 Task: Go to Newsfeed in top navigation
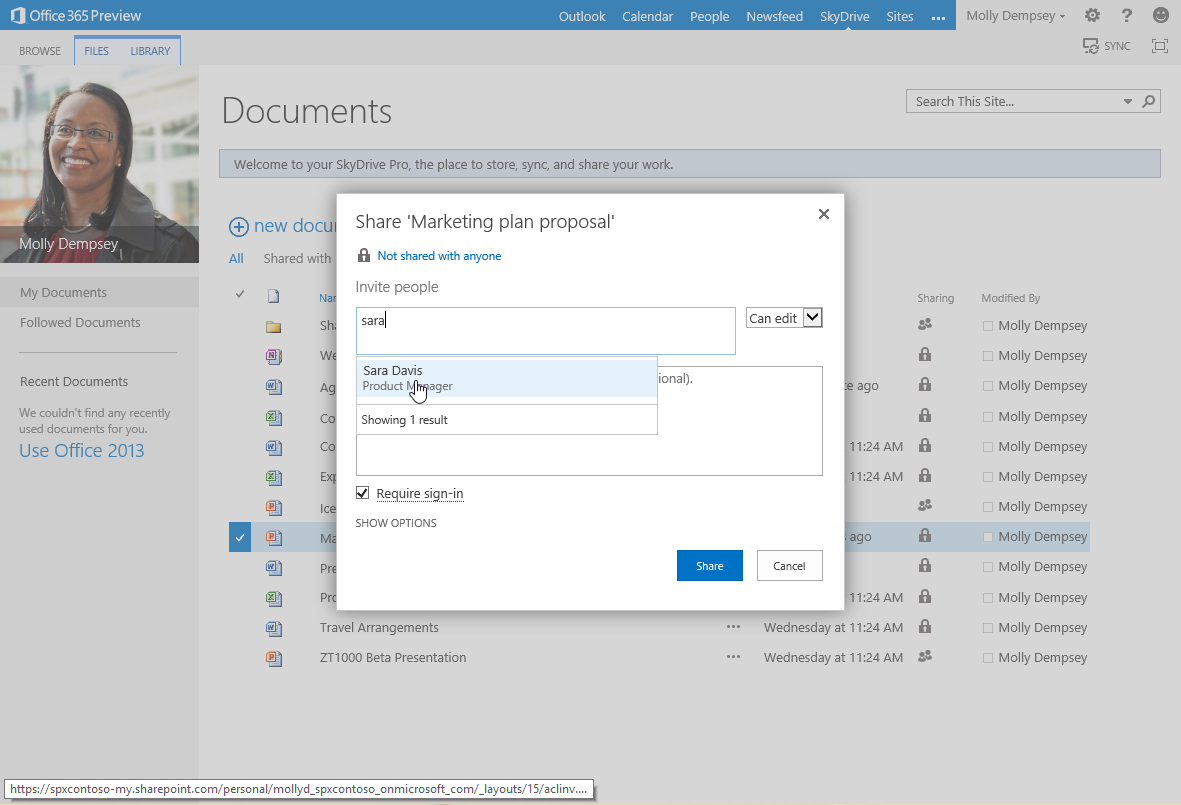775,16
